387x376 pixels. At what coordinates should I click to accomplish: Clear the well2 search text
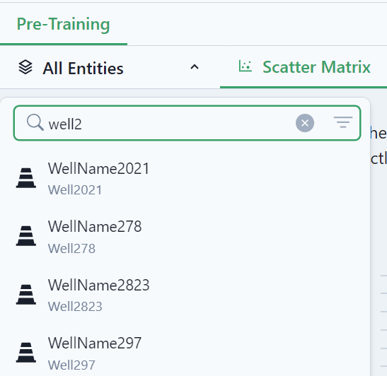tap(305, 123)
